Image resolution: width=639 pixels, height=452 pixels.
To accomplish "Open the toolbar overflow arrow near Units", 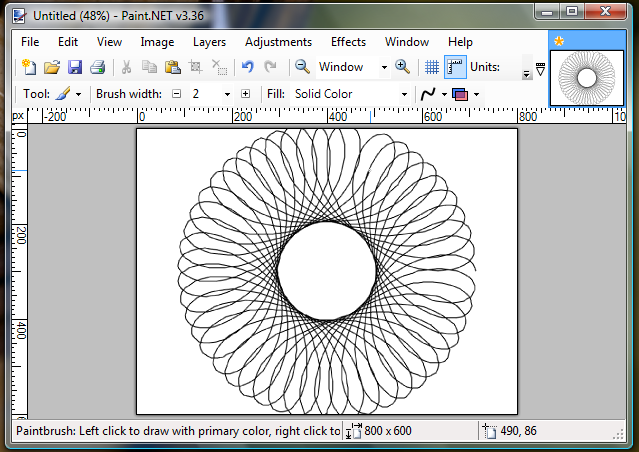I will tap(527, 74).
